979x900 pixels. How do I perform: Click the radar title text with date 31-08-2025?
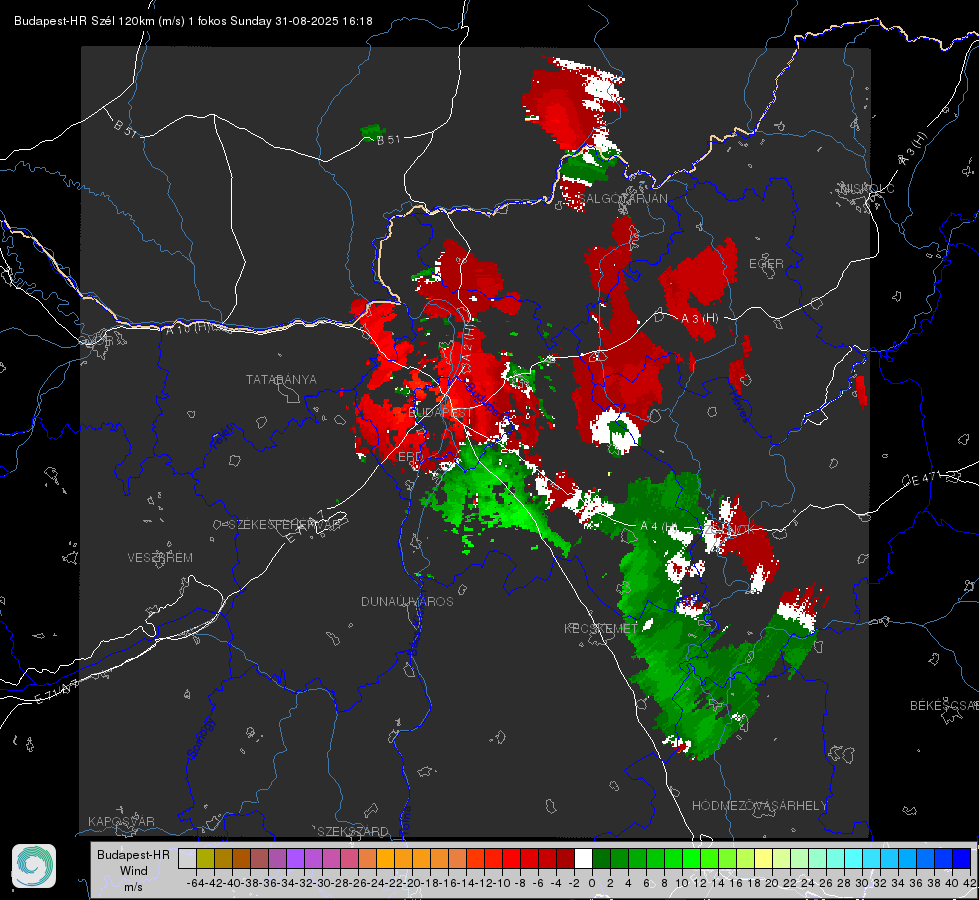point(193,21)
